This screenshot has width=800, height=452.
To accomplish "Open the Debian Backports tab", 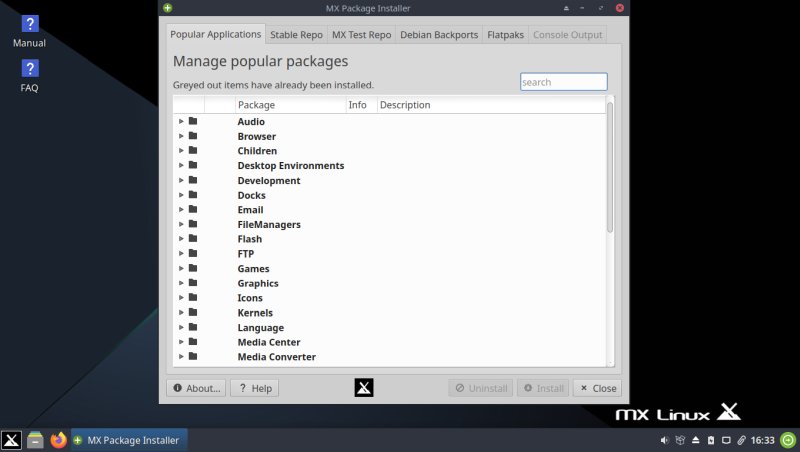I will [x=439, y=35].
